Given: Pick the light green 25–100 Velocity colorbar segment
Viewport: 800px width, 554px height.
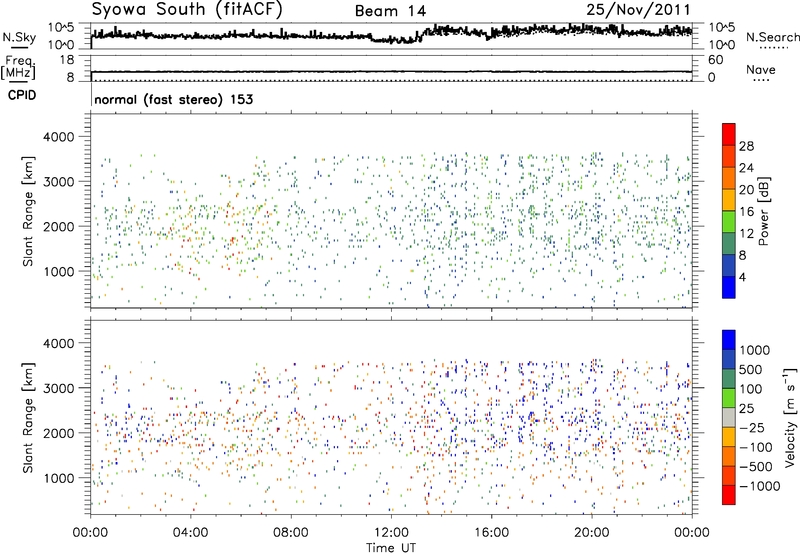Looking at the screenshot, I should (729, 398).
